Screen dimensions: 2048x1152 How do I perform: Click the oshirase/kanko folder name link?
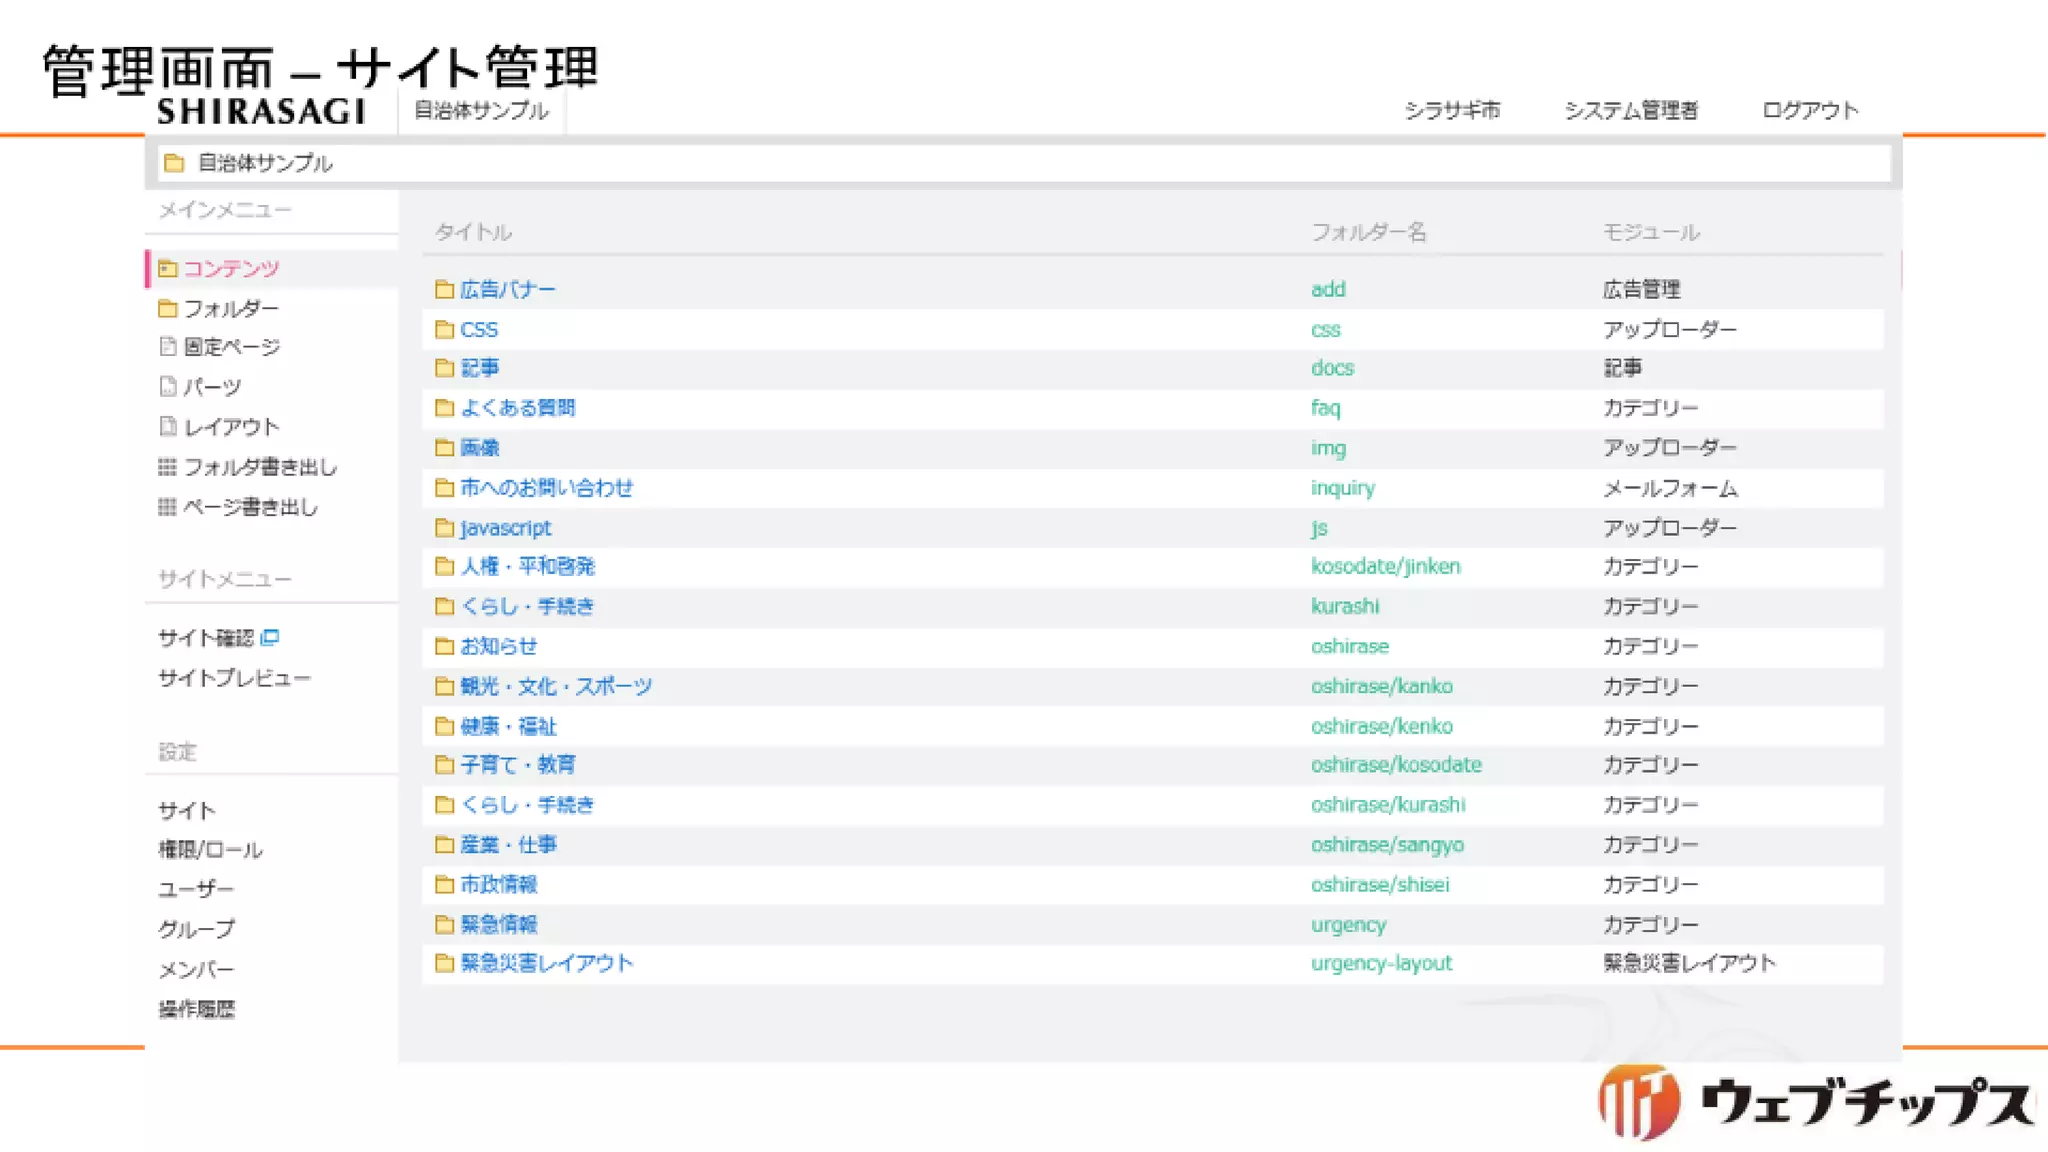(x=1381, y=687)
